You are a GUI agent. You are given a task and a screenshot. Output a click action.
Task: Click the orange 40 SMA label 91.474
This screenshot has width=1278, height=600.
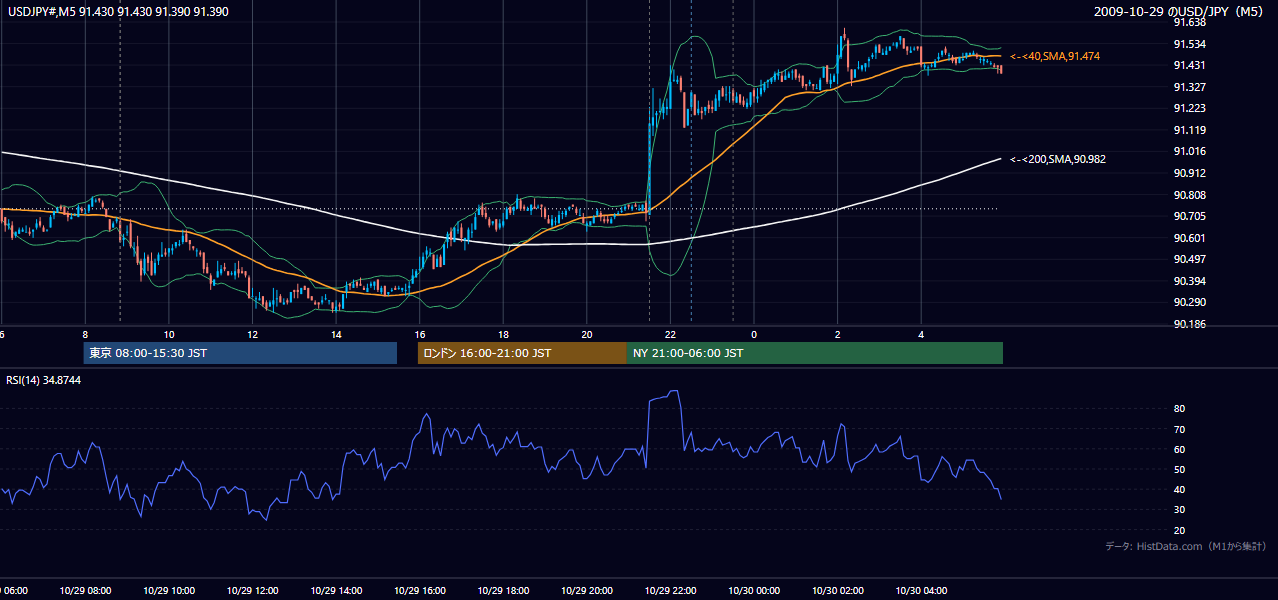1055,57
